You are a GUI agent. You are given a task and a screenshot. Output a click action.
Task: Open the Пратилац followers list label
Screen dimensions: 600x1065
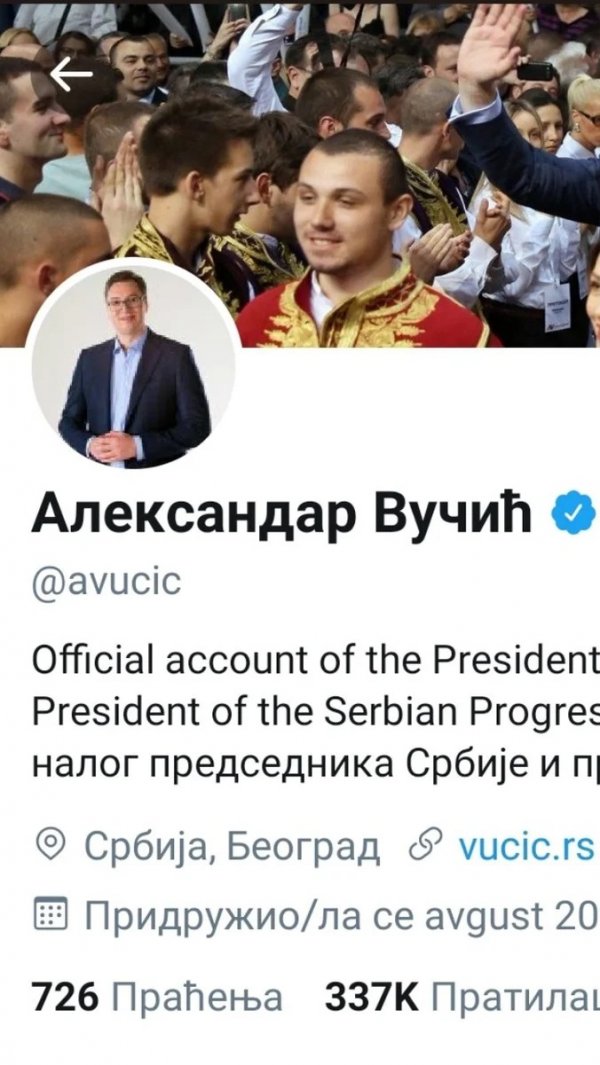point(516,998)
